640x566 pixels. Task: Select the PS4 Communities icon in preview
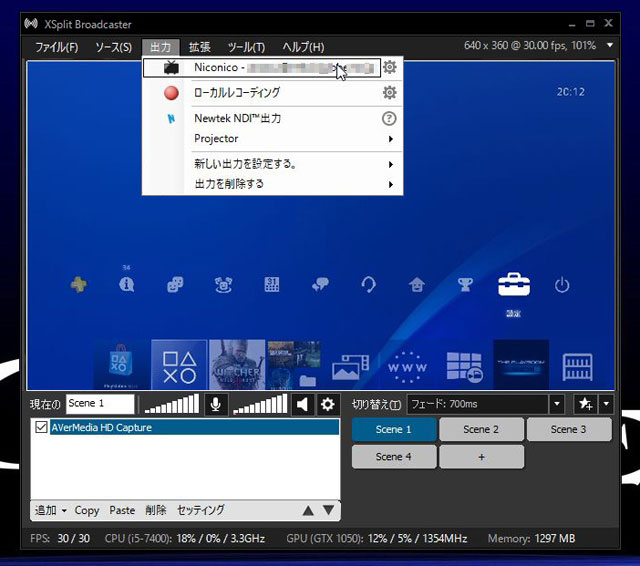point(223,284)
